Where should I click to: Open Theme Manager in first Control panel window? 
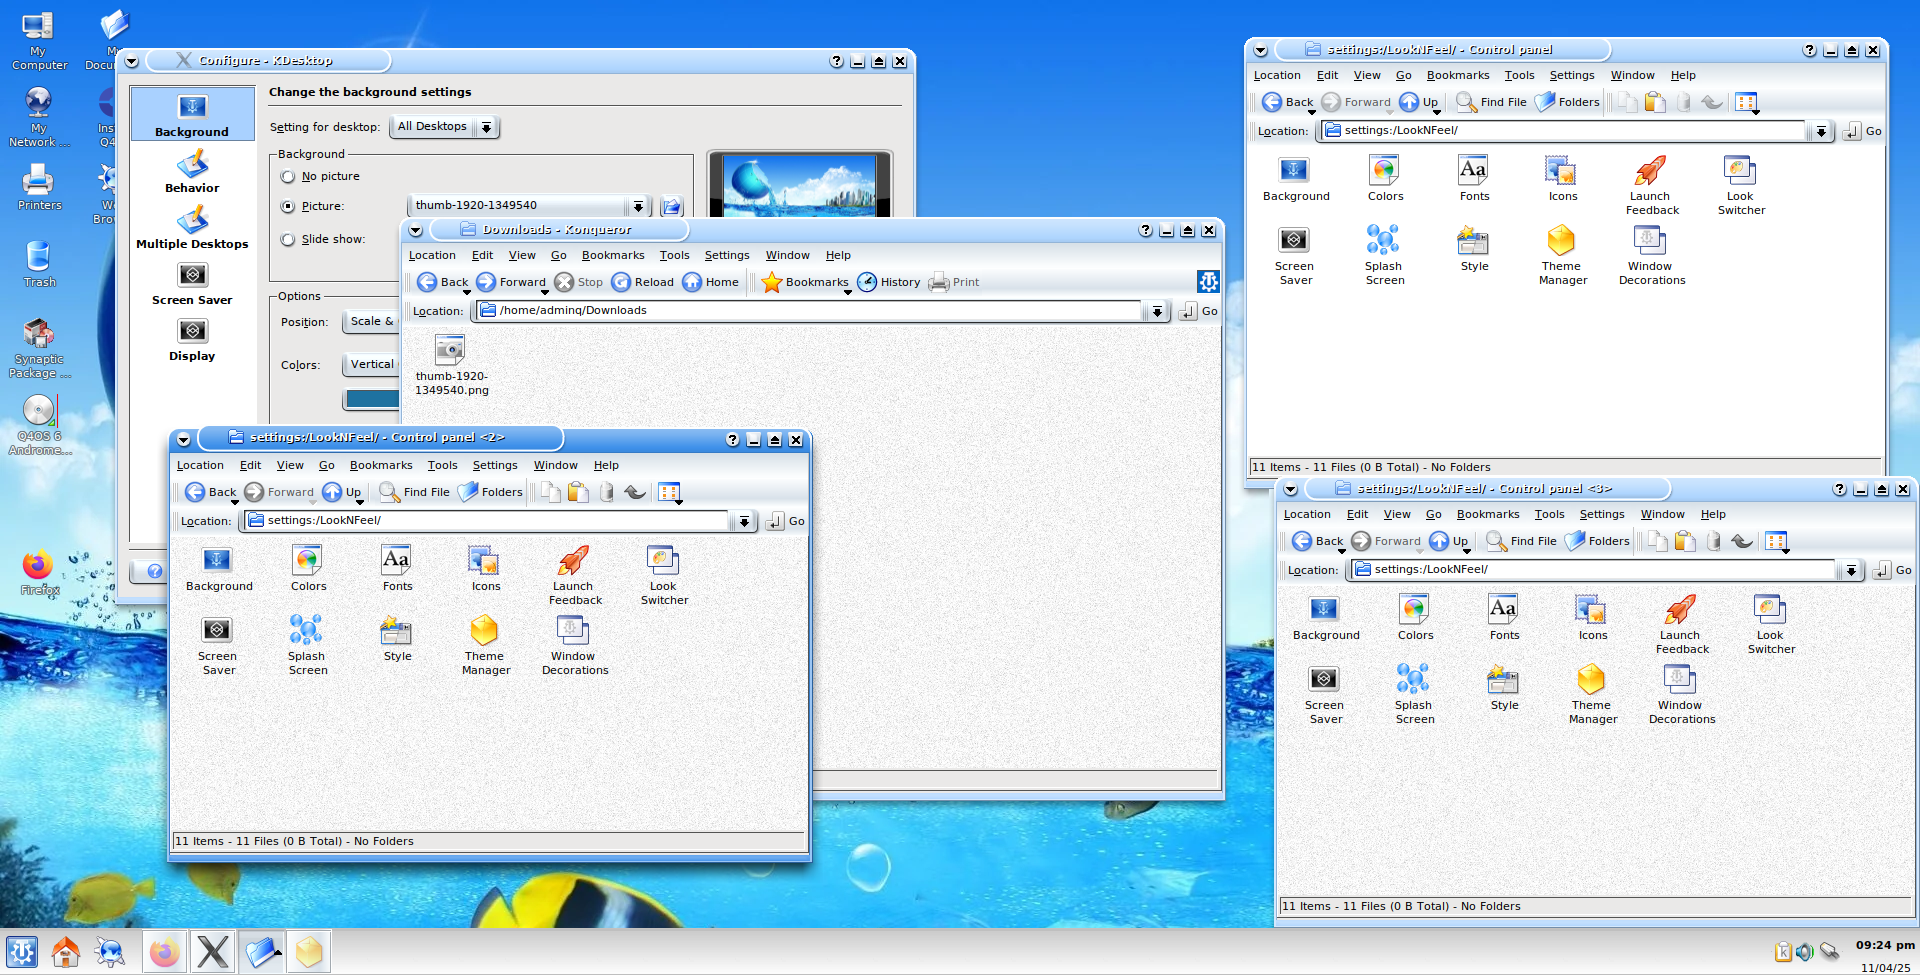pyautogui.click(x=1563, y=256)
